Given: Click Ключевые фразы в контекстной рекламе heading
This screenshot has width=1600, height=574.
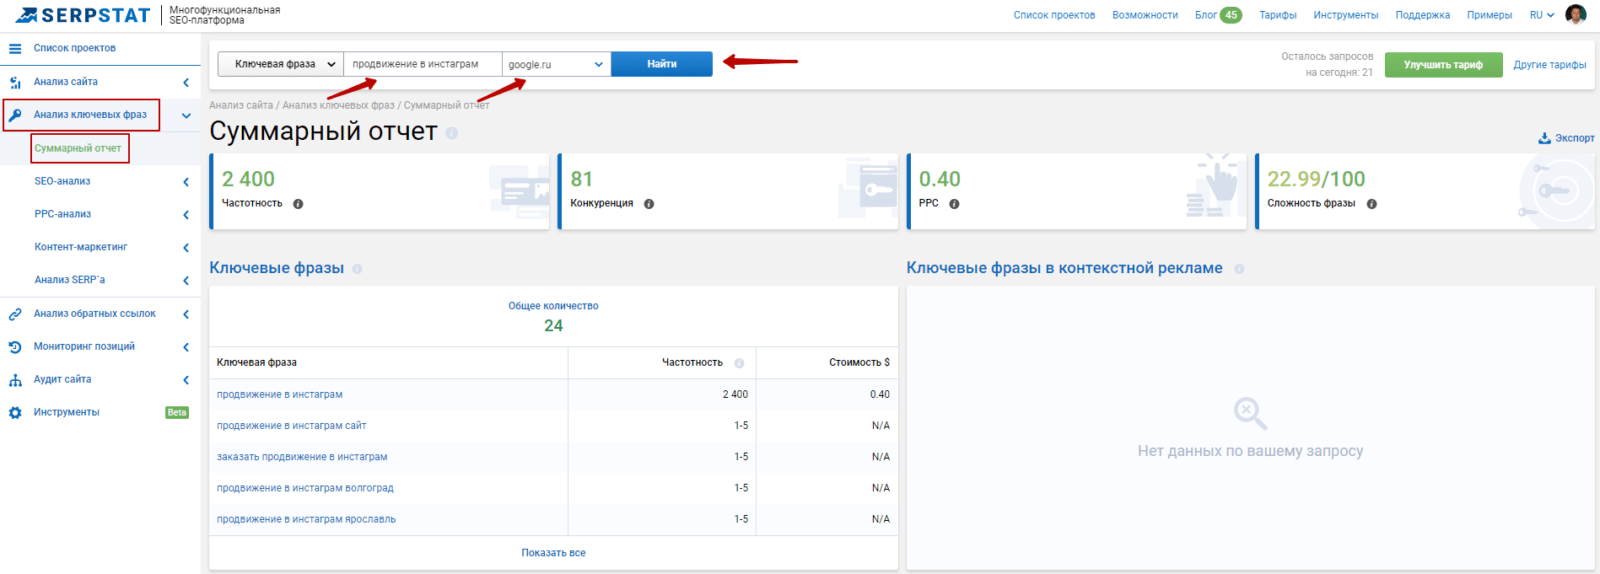Looking at the screenshot, I should pos(1064,268).
